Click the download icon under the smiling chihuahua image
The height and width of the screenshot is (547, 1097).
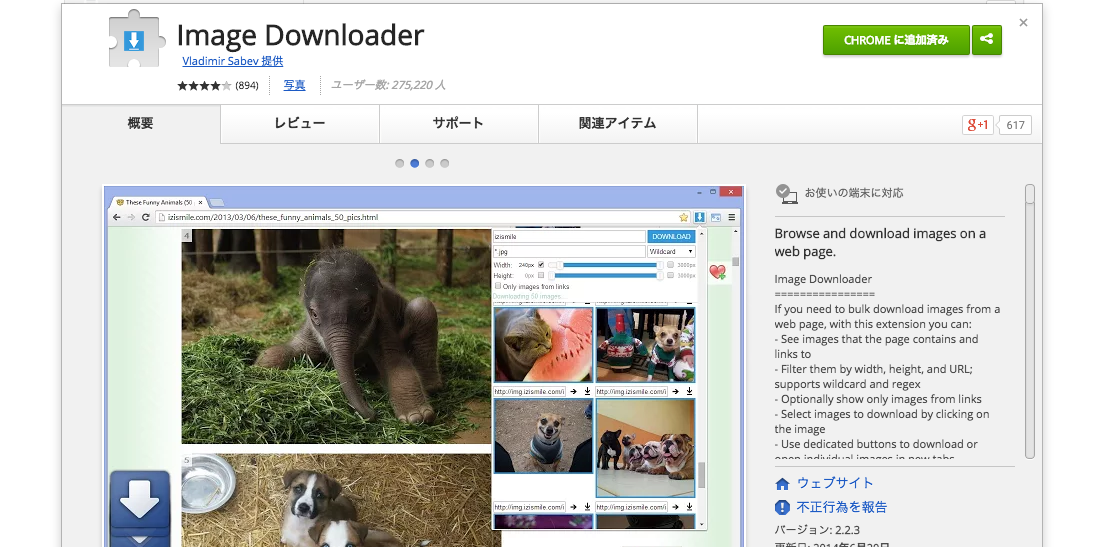click(588, 506)
